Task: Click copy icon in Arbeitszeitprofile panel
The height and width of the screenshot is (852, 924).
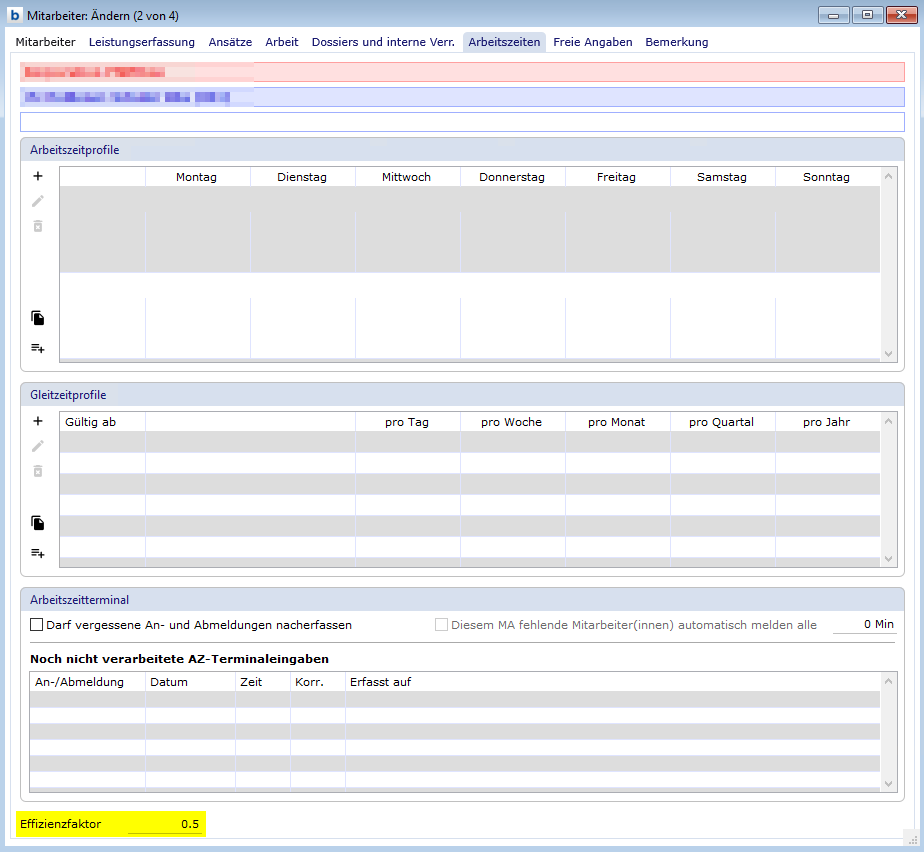Action: (38, 318)
